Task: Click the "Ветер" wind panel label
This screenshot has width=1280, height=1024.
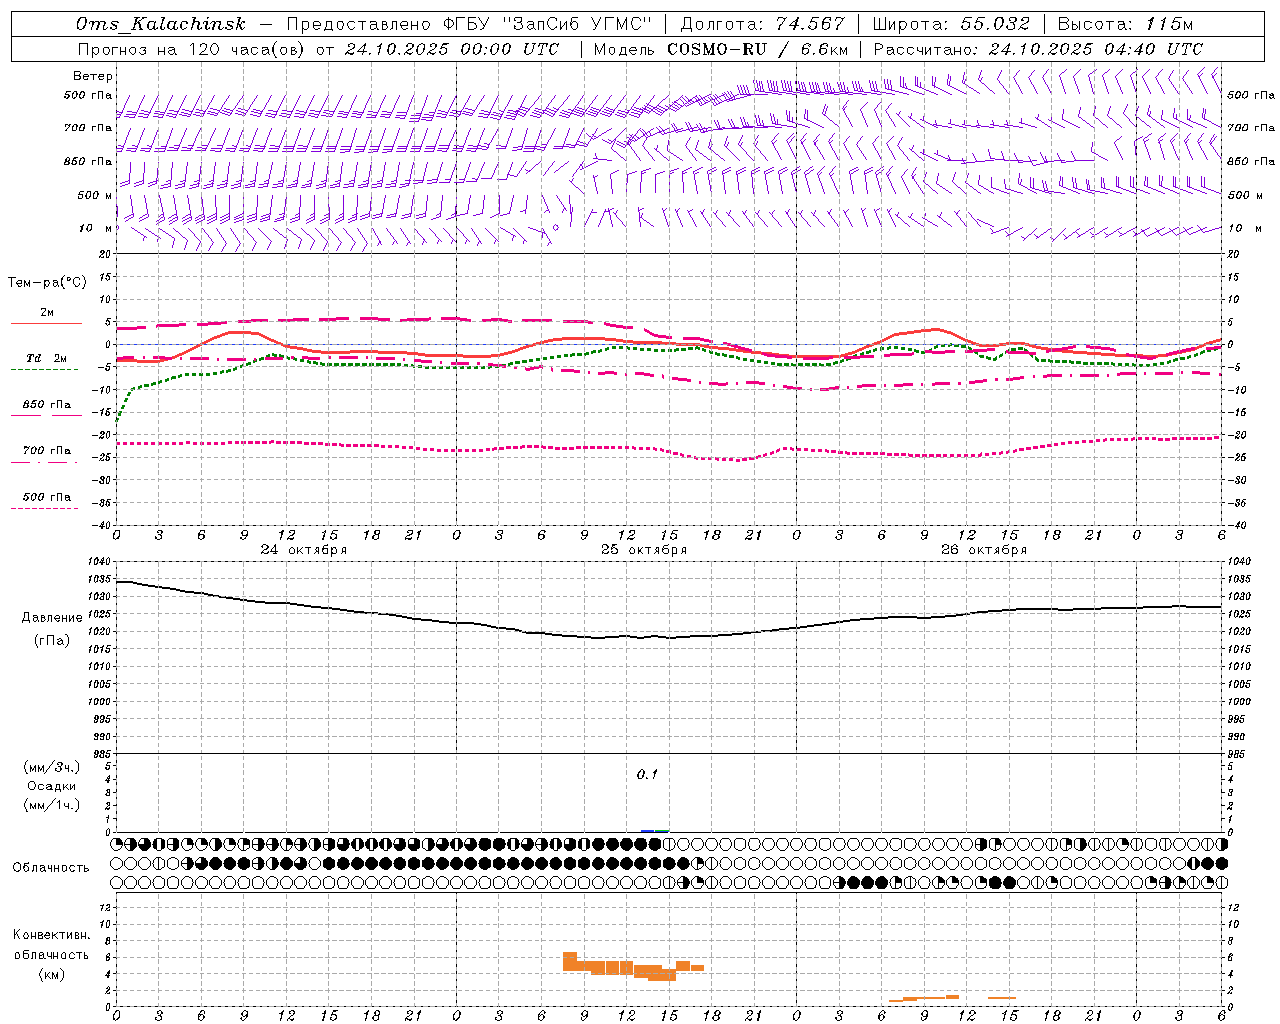Action: pyautogui.click(x=92, y=76)
